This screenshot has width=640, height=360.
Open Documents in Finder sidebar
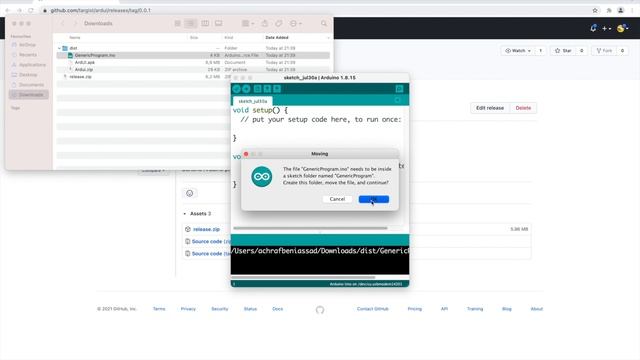click(28, 85)
